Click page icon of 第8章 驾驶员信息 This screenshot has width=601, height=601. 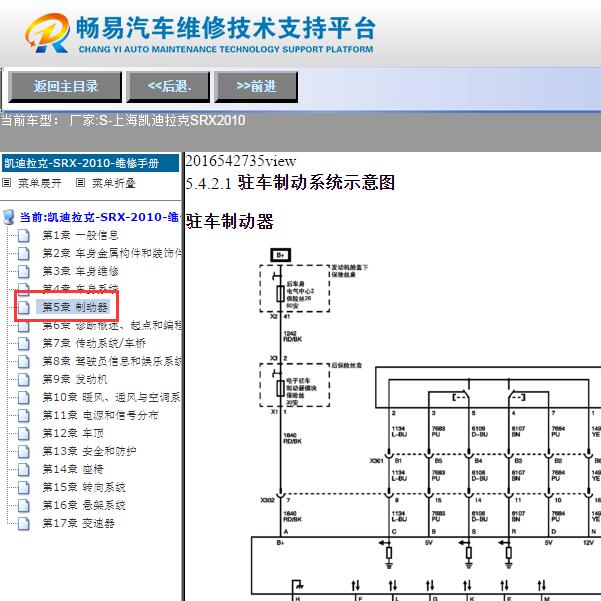pyautogui.click(x=24, y=361)
